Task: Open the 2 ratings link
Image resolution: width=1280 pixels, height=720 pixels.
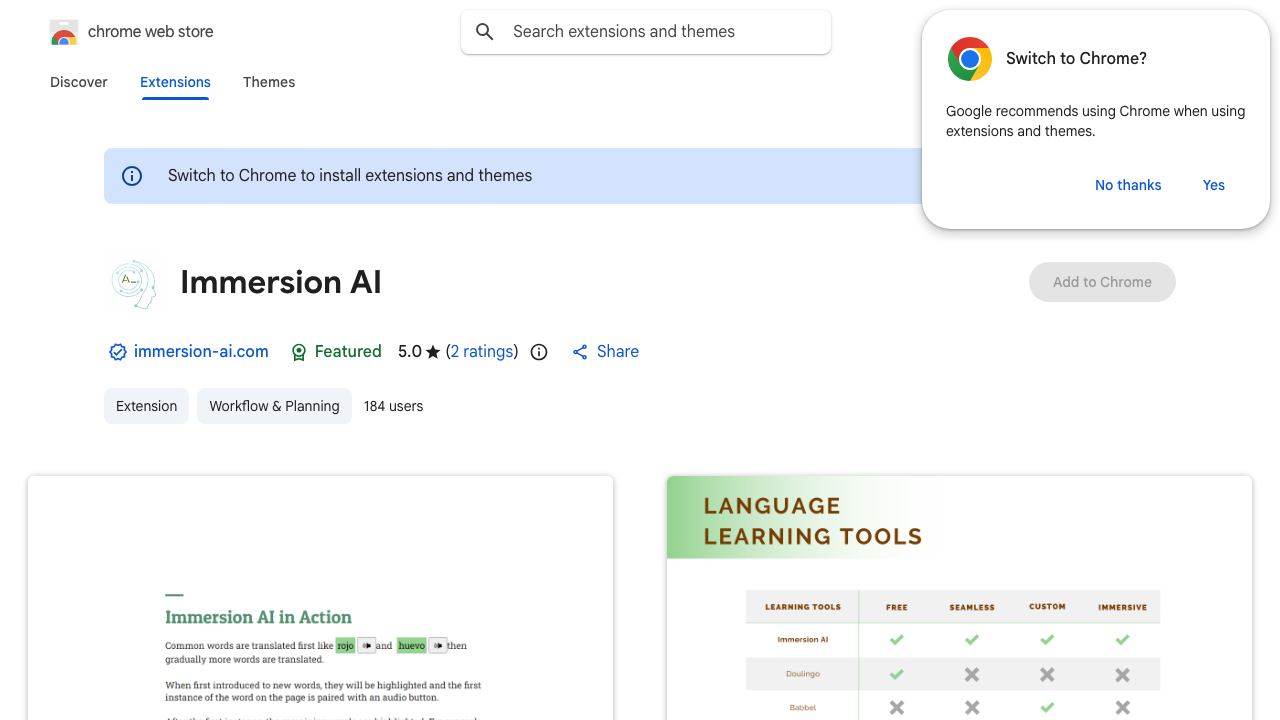Action: pos(482,352)
